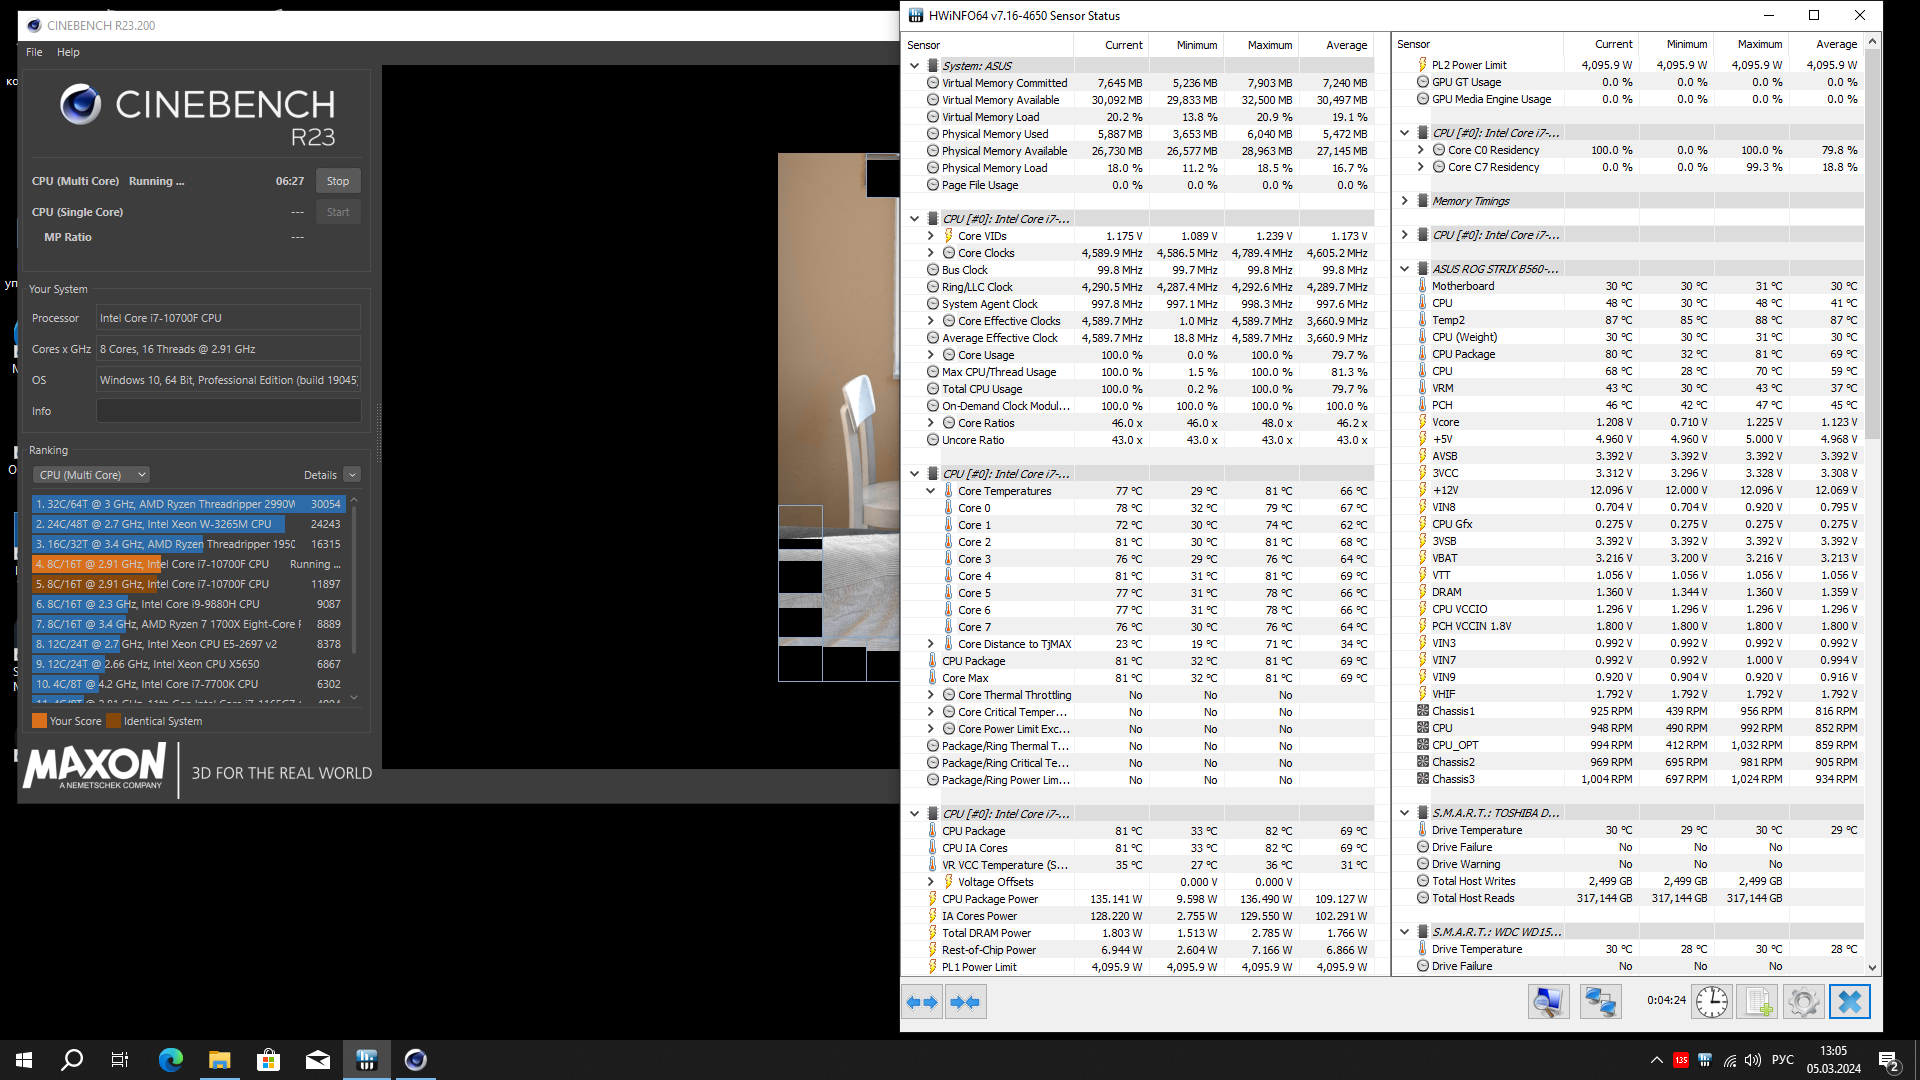Open Cinebench from the Windows taskbar
The image size is (1920, 1080).
click(416, 1060)
